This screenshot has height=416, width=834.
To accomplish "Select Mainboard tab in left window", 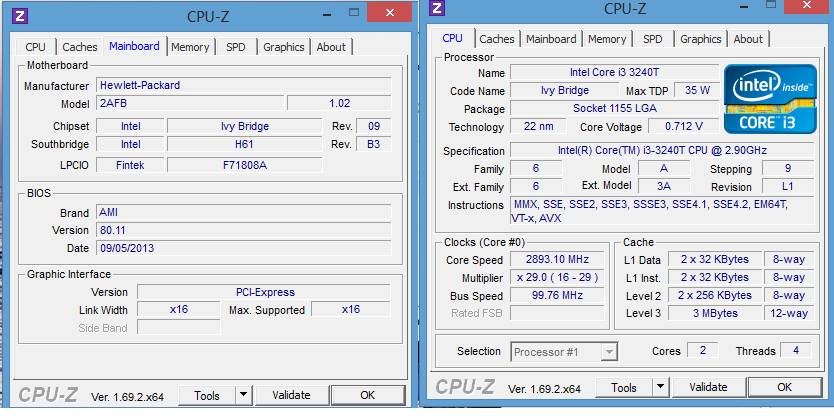I will click(x=135, y=46).
